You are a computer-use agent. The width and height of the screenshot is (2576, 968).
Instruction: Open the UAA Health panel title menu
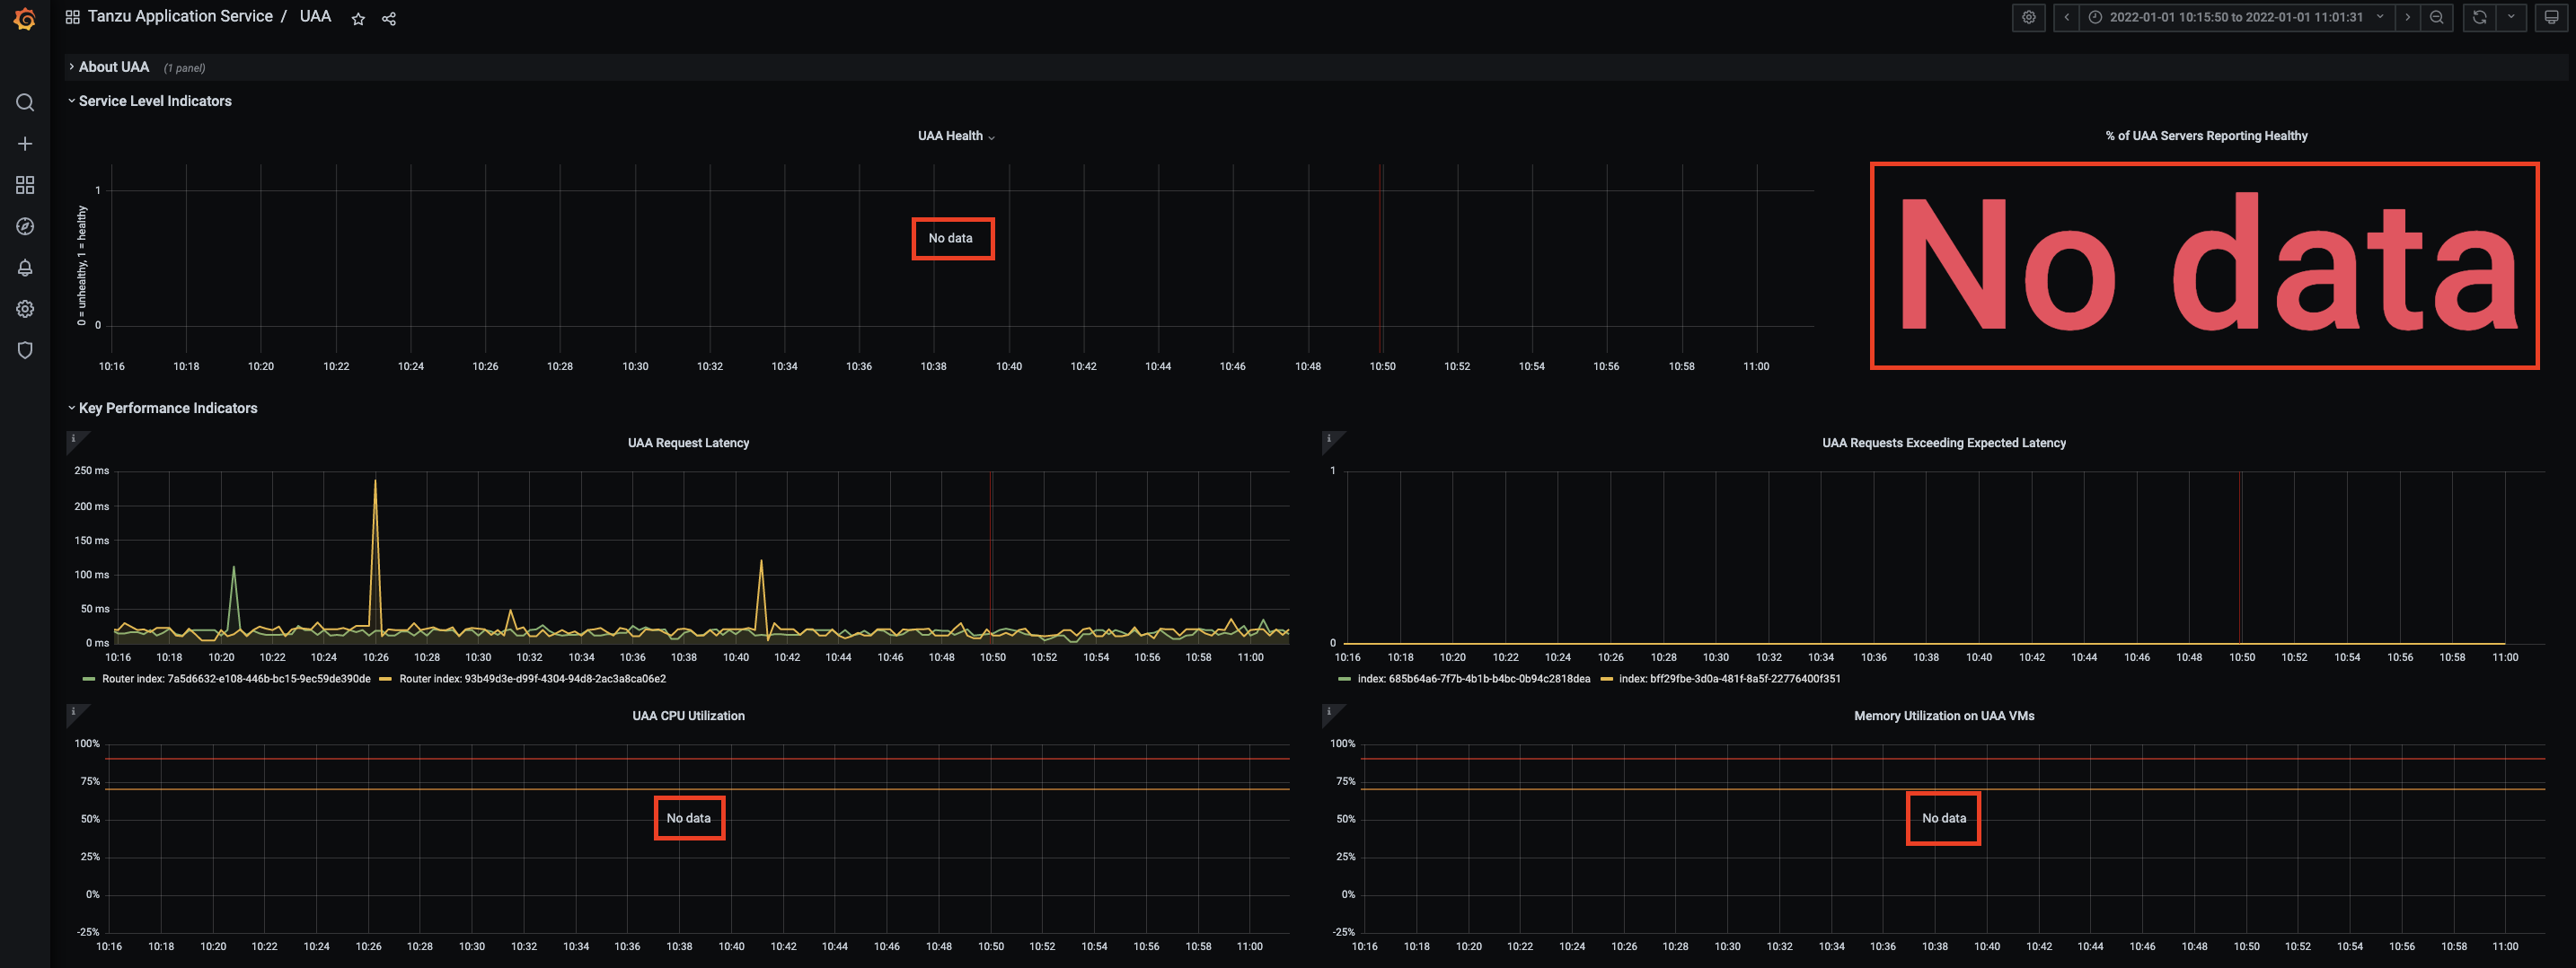coord(955,136)
